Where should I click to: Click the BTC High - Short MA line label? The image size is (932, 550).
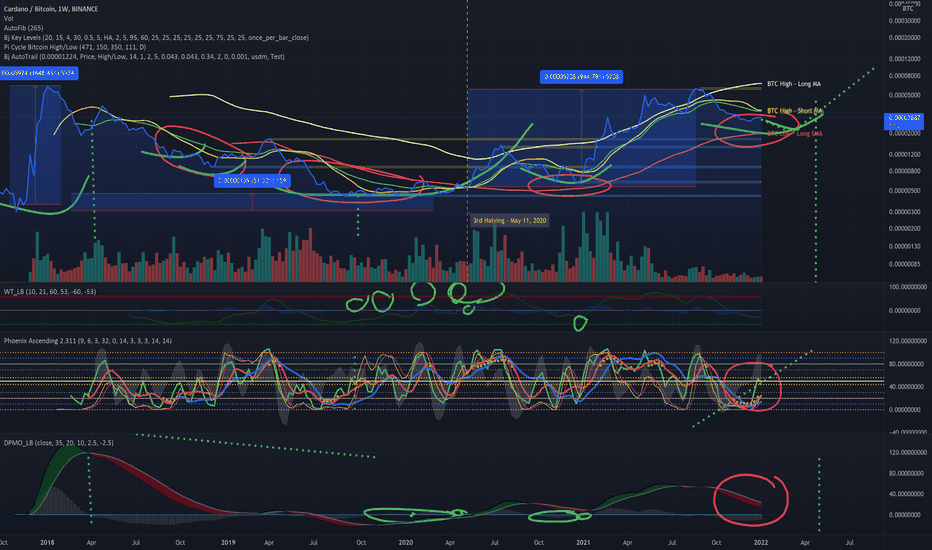[x=795, y=111]
